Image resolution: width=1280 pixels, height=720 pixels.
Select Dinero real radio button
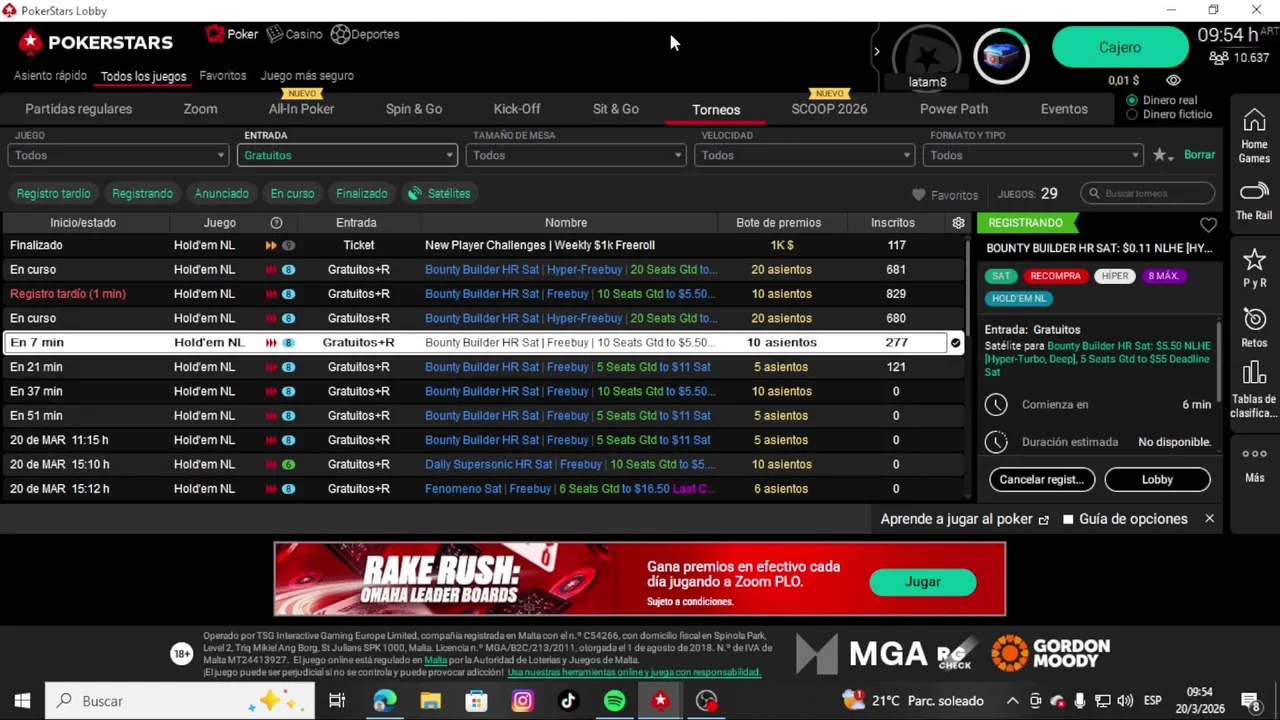[x=1132, y=100]
